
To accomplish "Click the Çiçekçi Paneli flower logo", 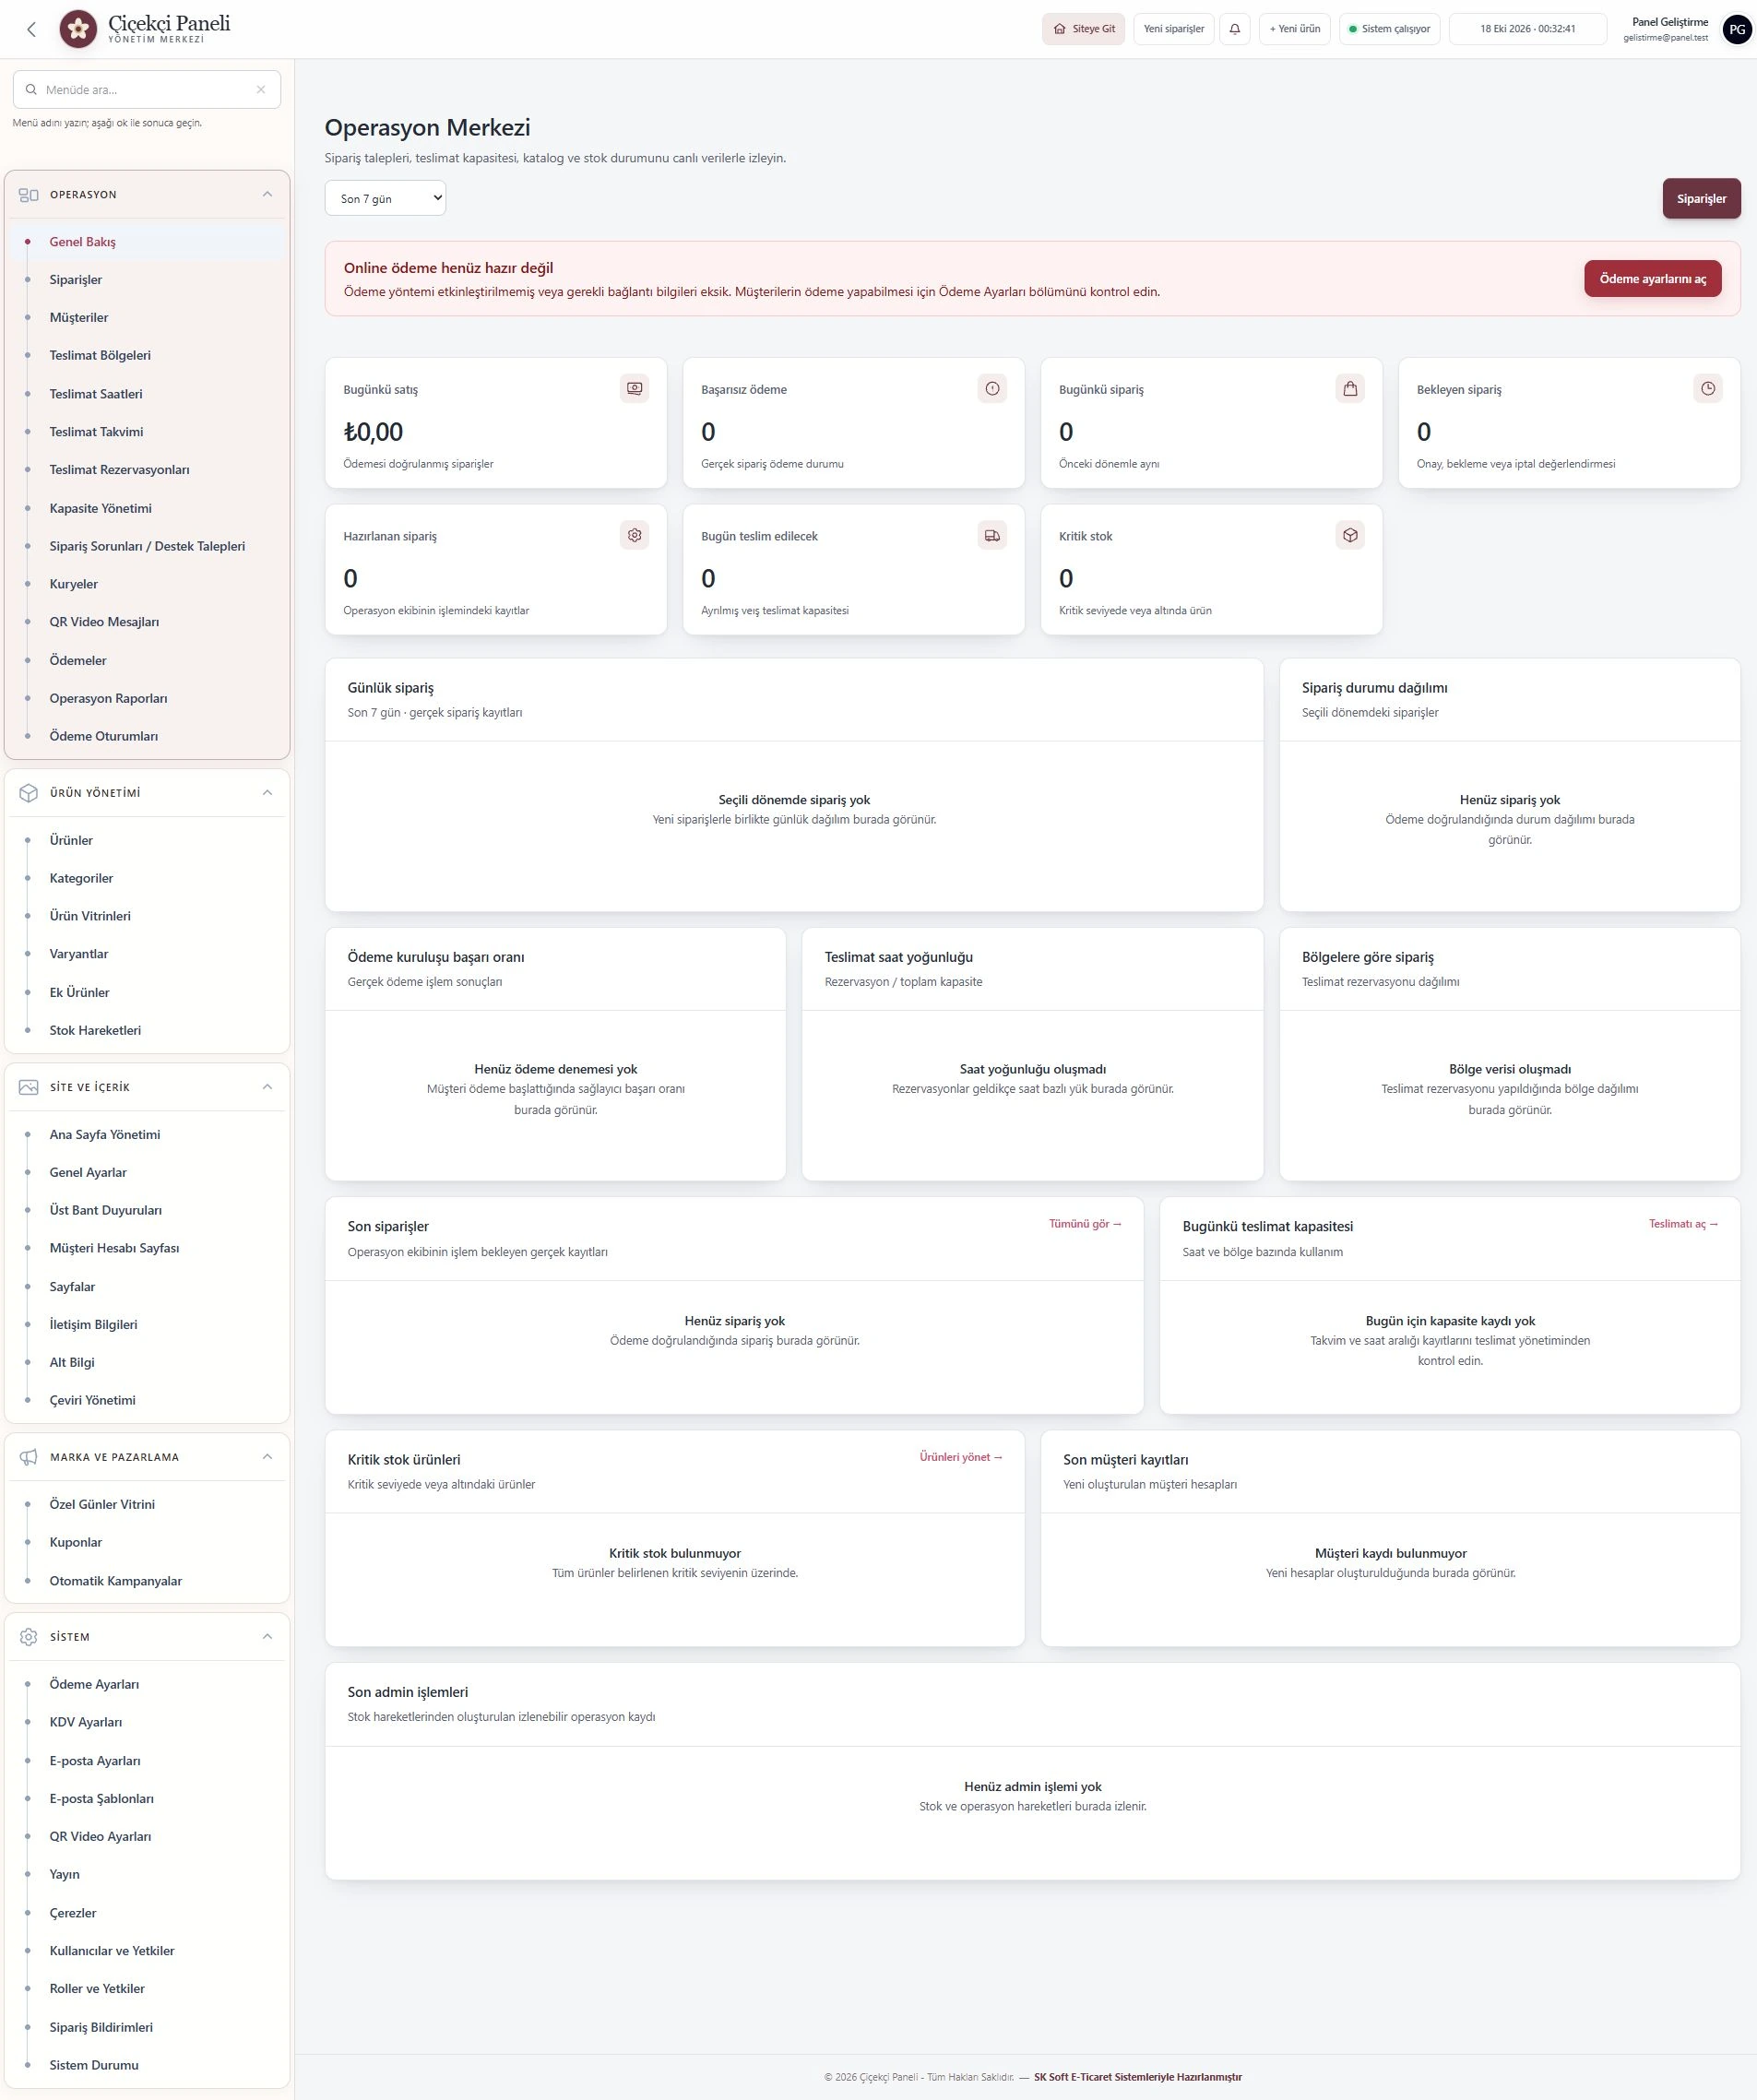I will pyautogui.click(x=78, y=29).
